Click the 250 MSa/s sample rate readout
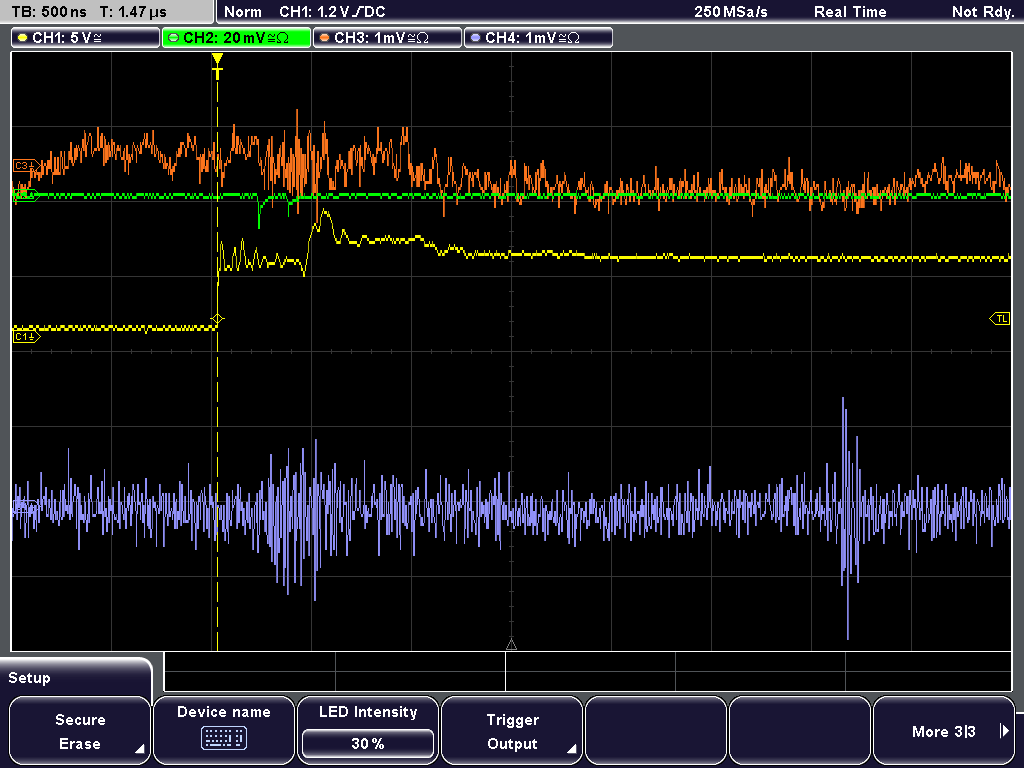Image resolution: width=1024 pixels, height=768 pixels. [731, 12]
